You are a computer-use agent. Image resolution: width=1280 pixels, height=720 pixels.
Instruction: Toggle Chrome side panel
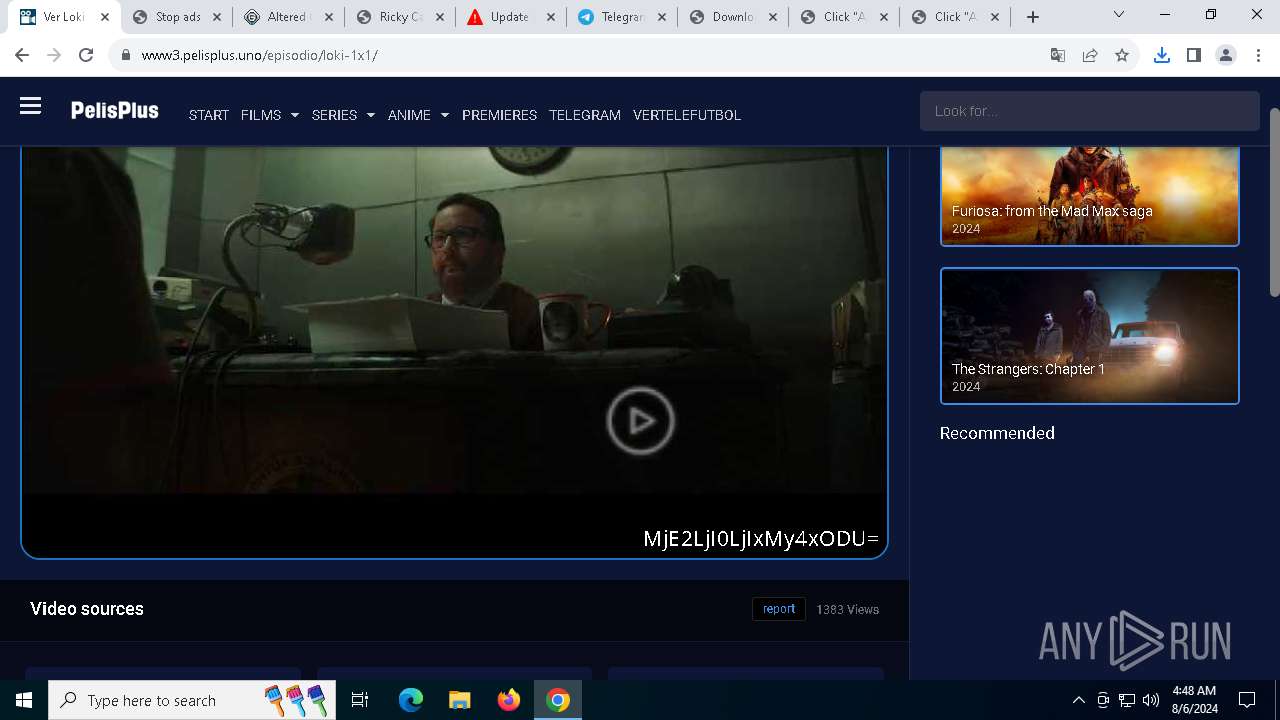(x=1193, y=56)
